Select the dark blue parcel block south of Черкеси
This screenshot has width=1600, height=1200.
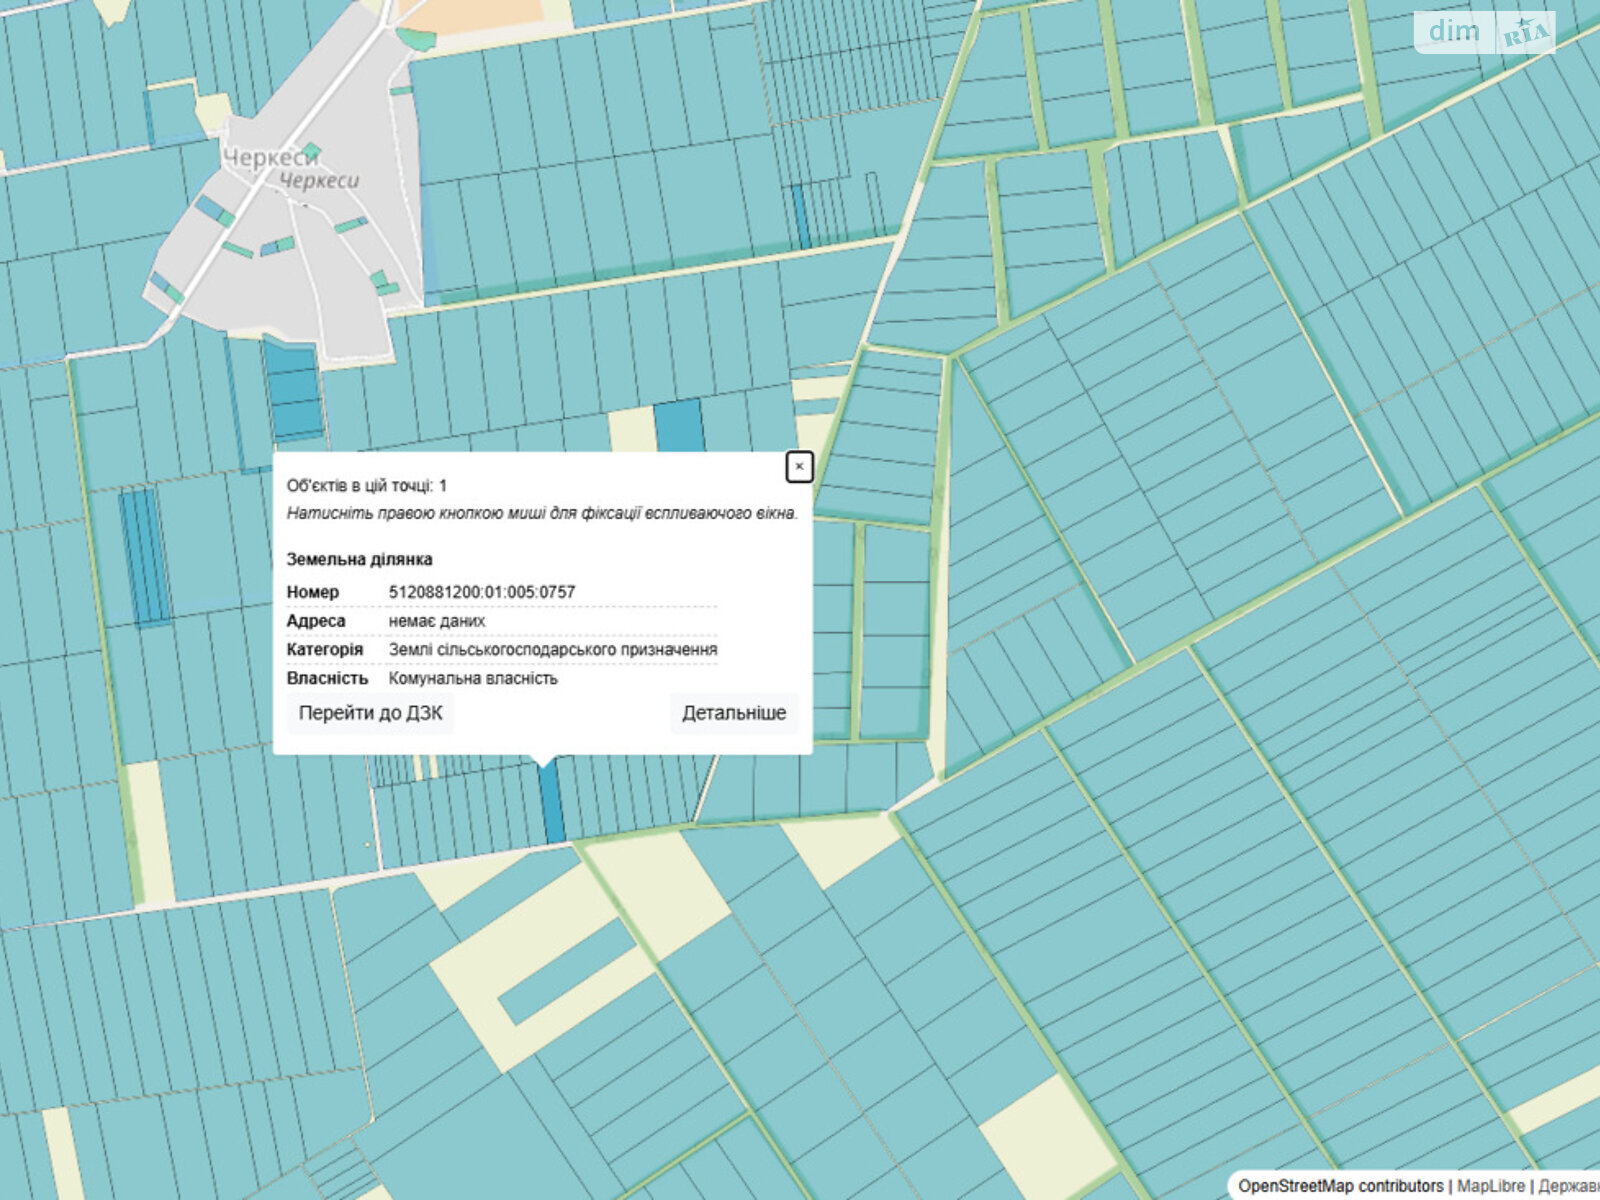293,392
